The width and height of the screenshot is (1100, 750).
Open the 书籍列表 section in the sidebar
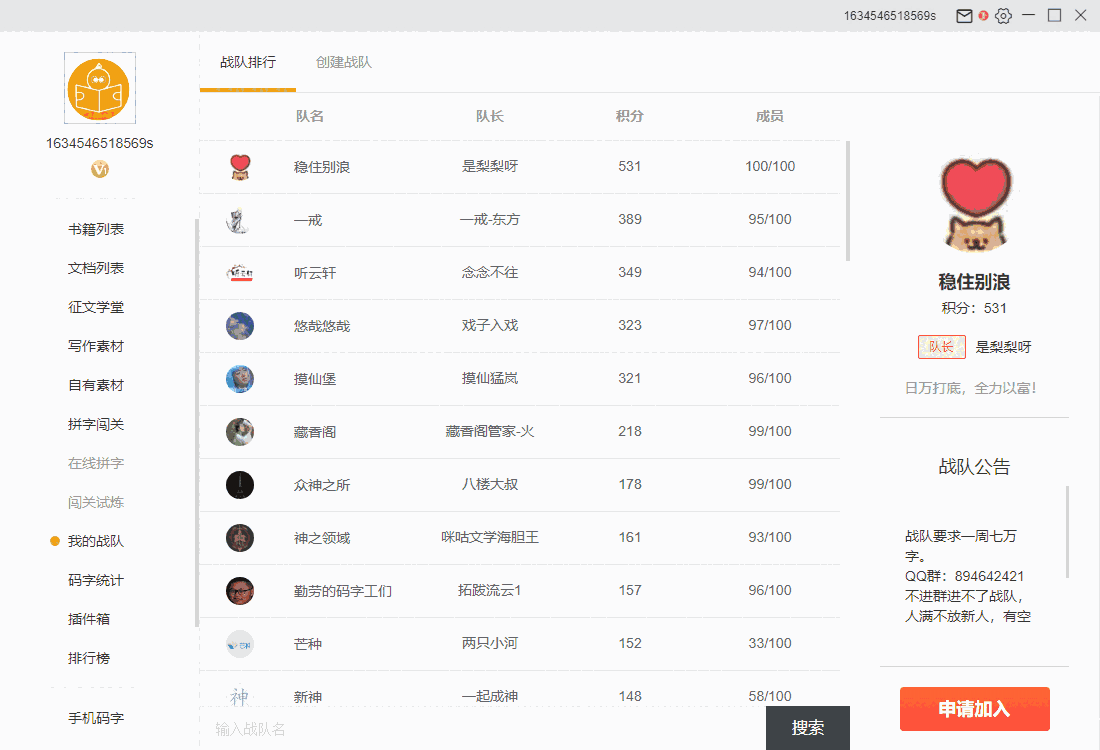(95, 228)
